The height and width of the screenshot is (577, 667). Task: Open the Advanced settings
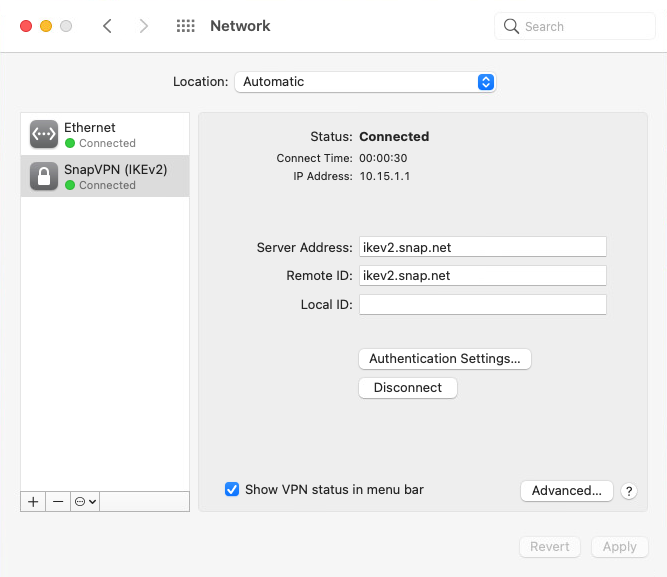click(567, 491)
